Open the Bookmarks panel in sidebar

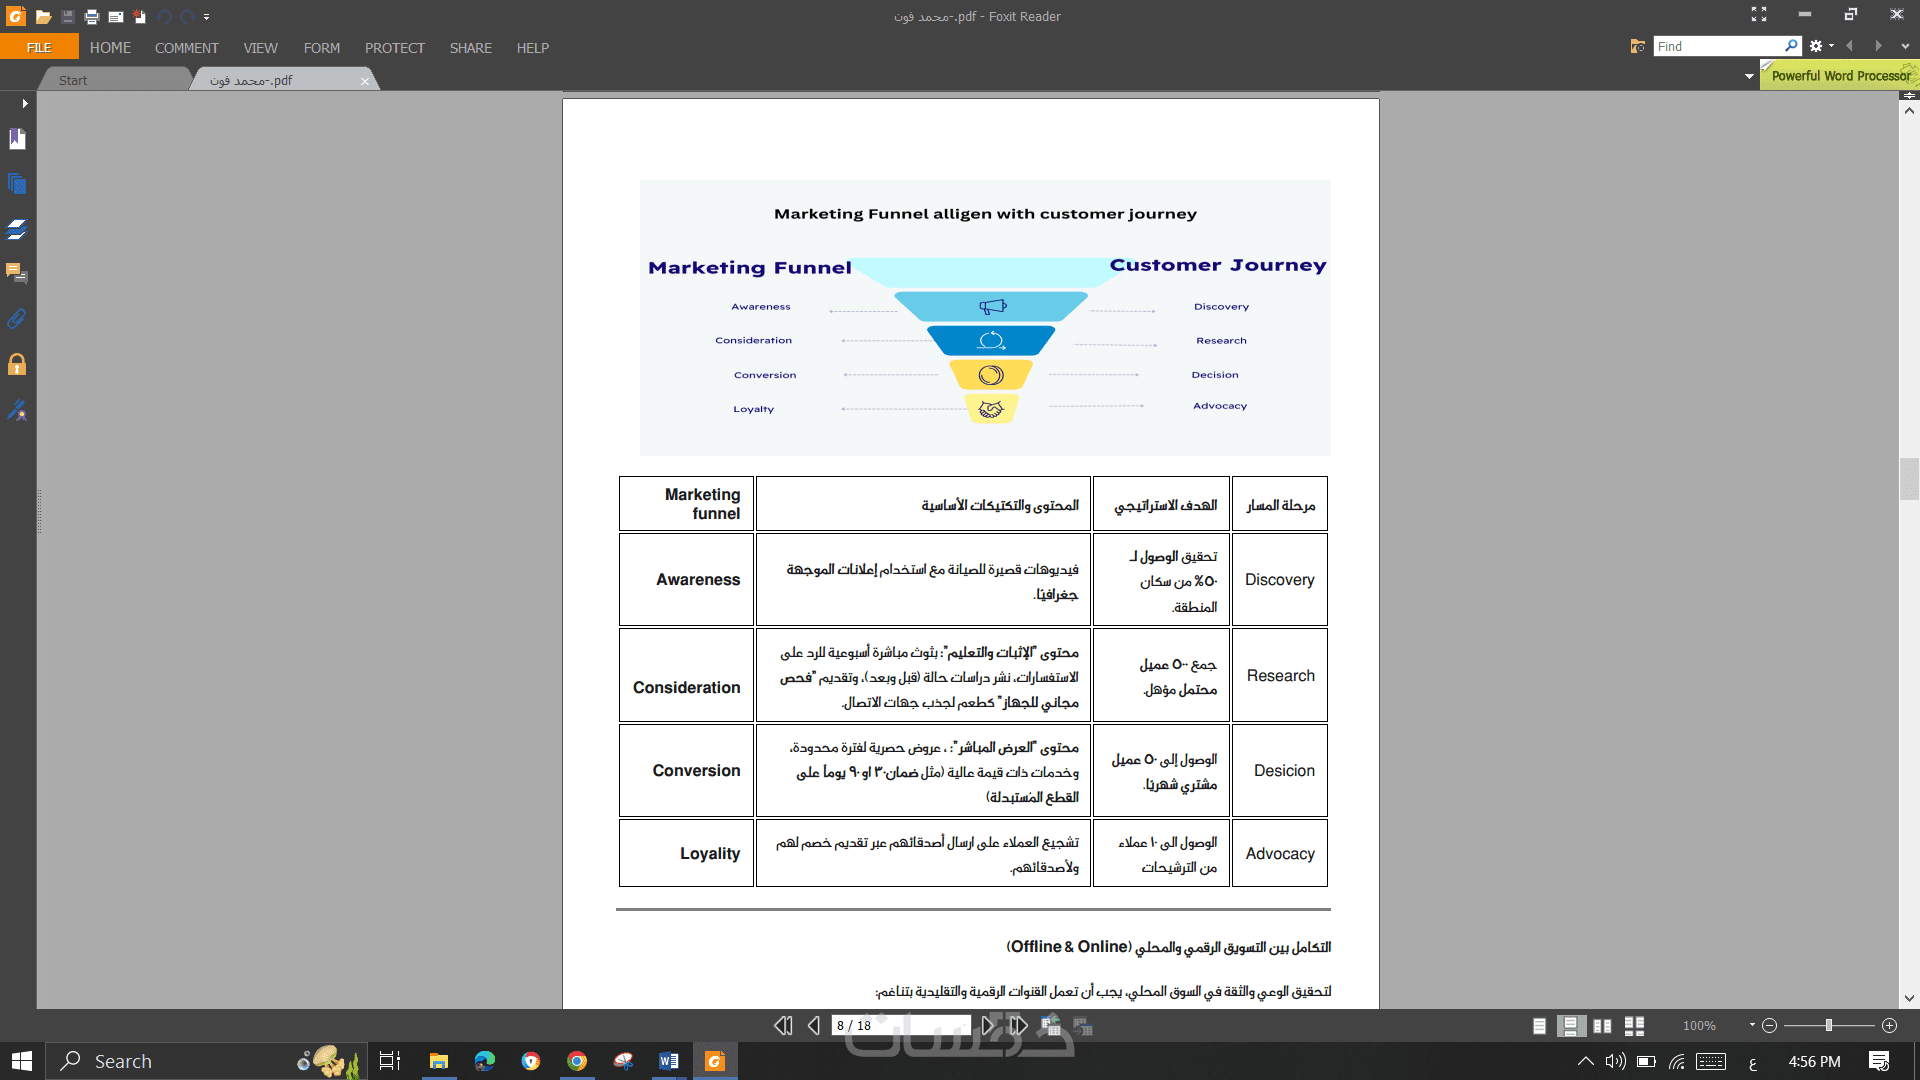pyautogui.click(x=17, y=139)
